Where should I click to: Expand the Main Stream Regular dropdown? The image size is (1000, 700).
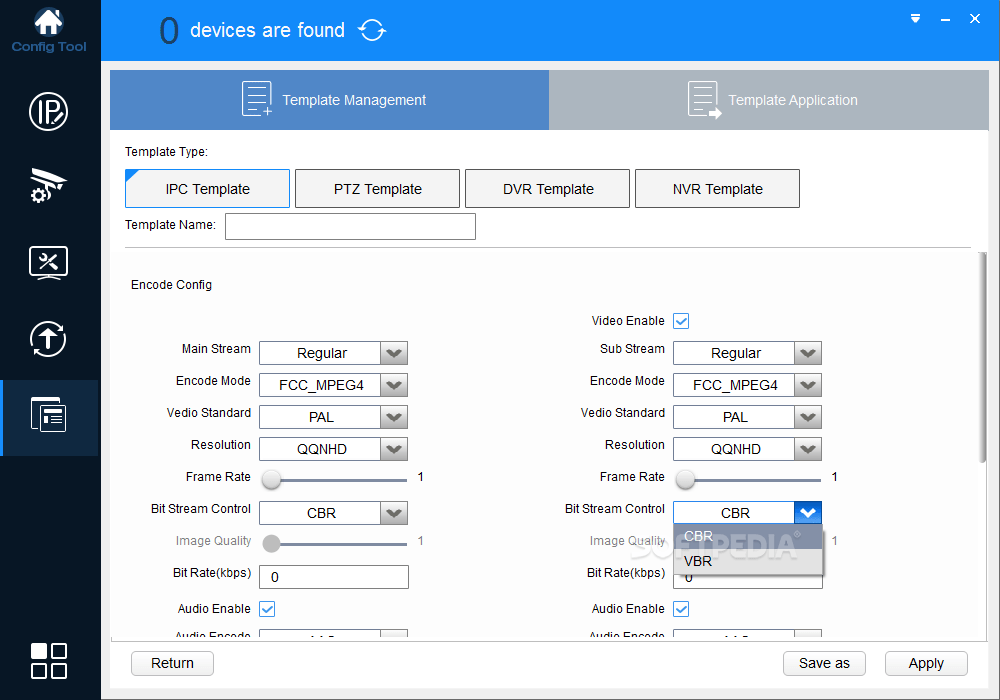click(333, 353)
